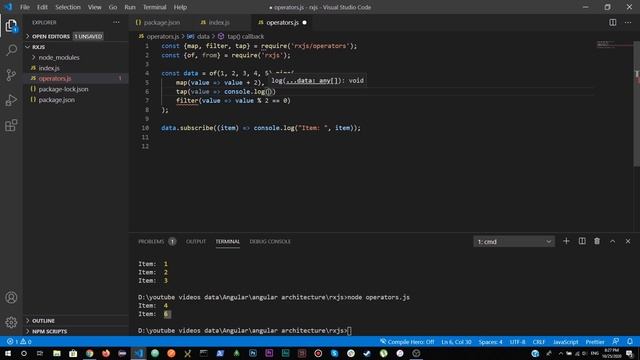This screenshot has height=360, width=640.
Task: Click the VS Code taskbar icon
Action: 138,353
